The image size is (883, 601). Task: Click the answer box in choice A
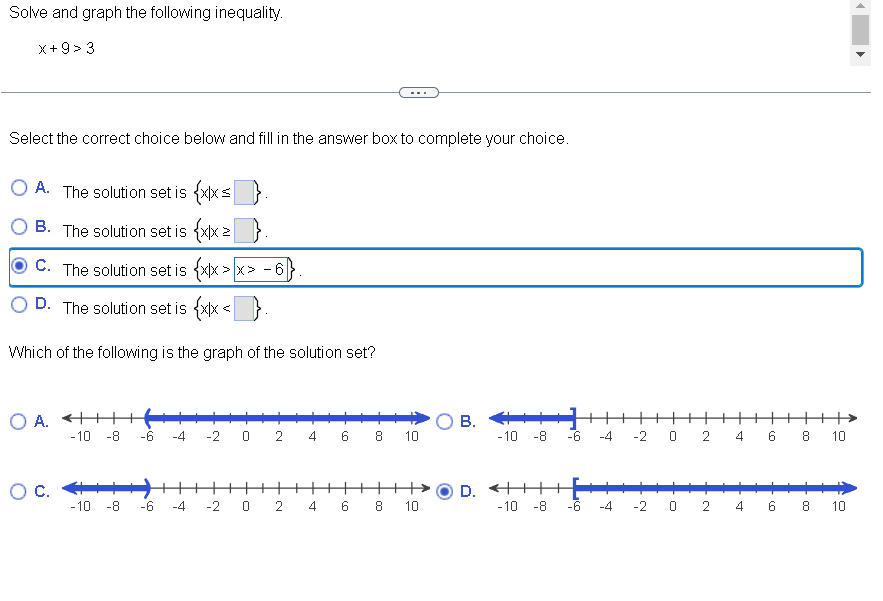tap(244, 191)
